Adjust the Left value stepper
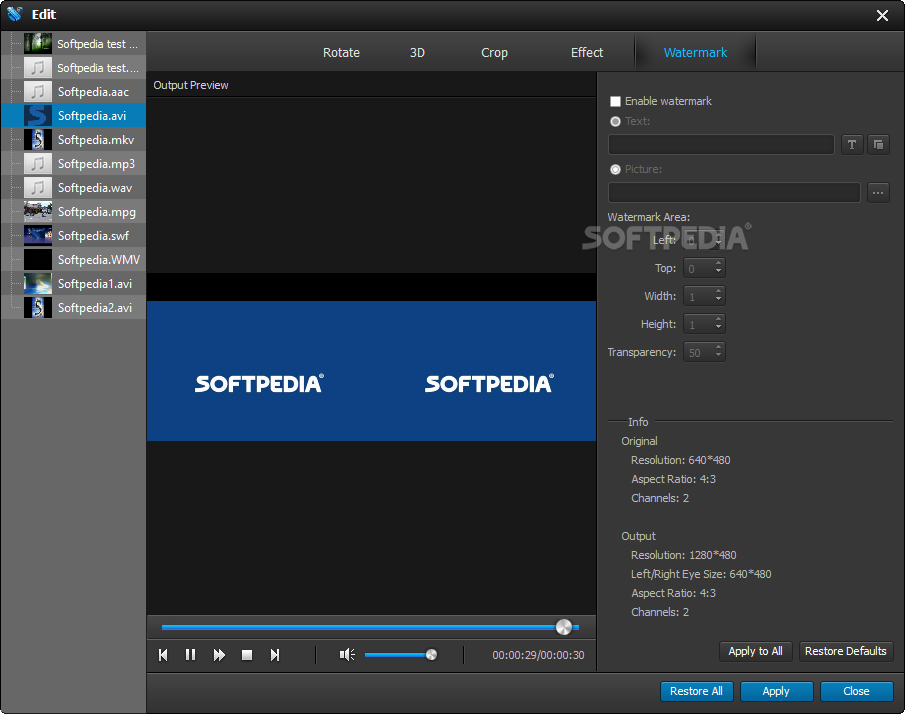This screenshot has height=714, width=905. [x=718, y=240]
